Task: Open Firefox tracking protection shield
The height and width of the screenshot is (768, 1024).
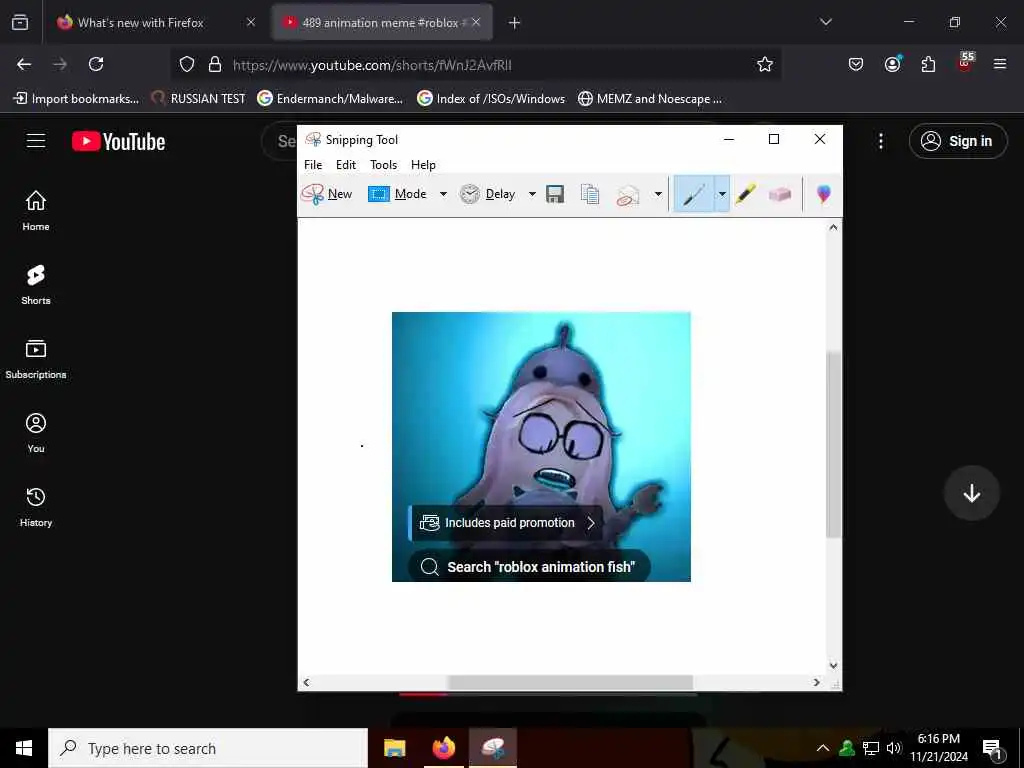Action: (x=187, y=64)
